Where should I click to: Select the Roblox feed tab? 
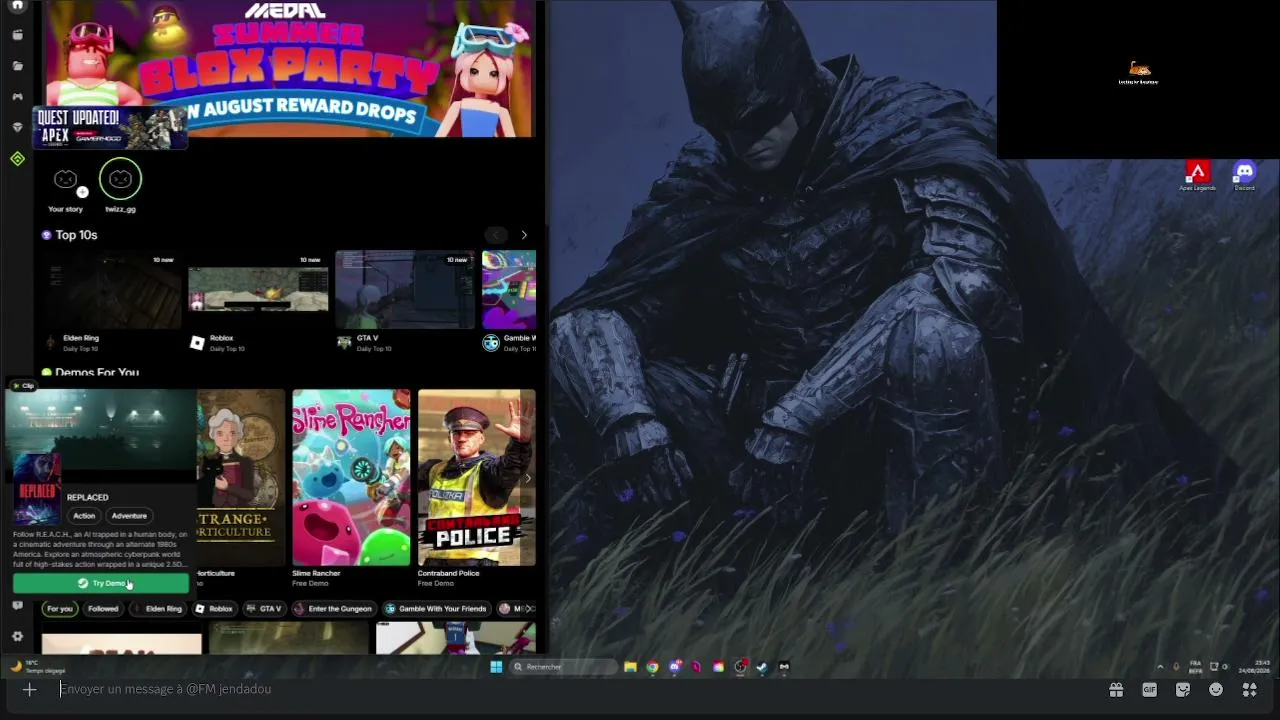click(214, 608)
